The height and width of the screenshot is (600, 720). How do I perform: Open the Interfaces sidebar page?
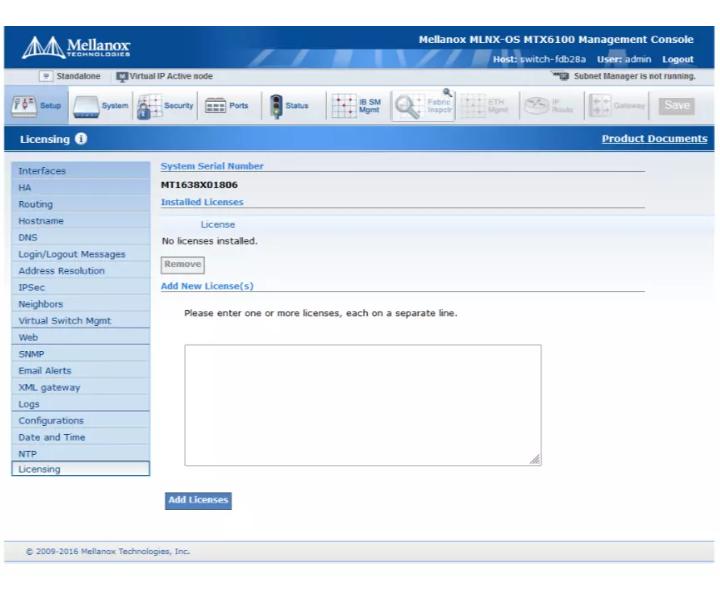coord(80,171)
